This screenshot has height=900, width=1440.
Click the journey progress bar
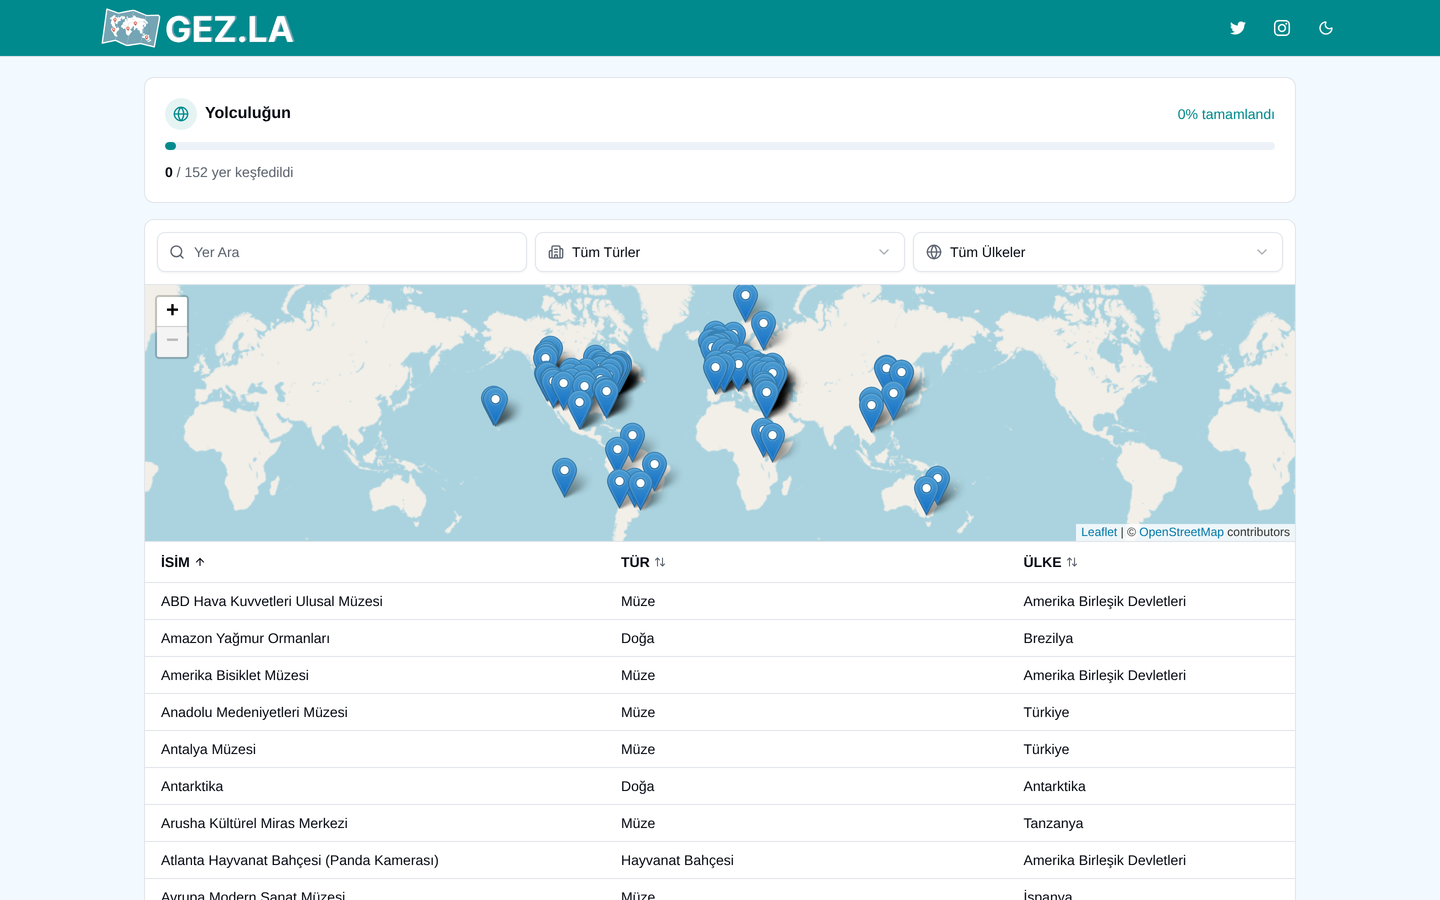tap(720, 146)
